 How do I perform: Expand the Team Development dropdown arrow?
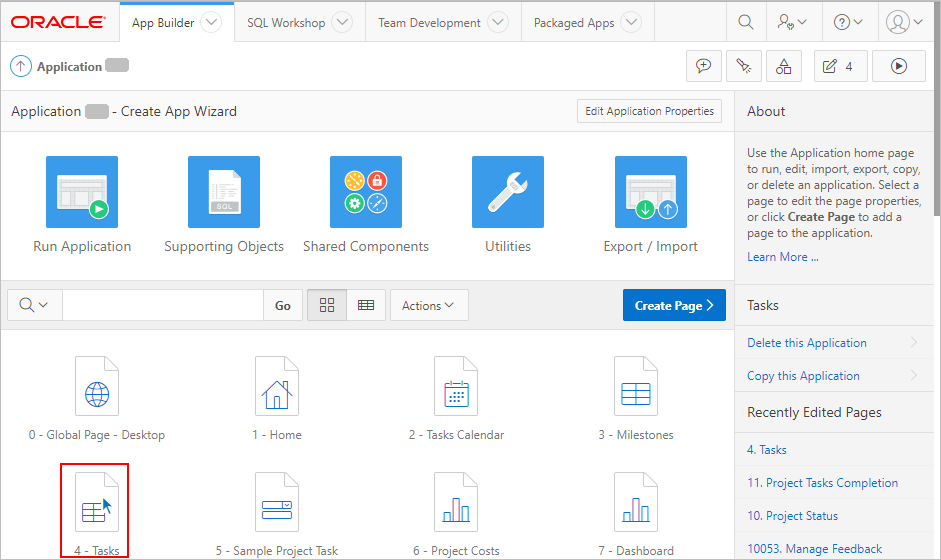(x=498, y=22)
